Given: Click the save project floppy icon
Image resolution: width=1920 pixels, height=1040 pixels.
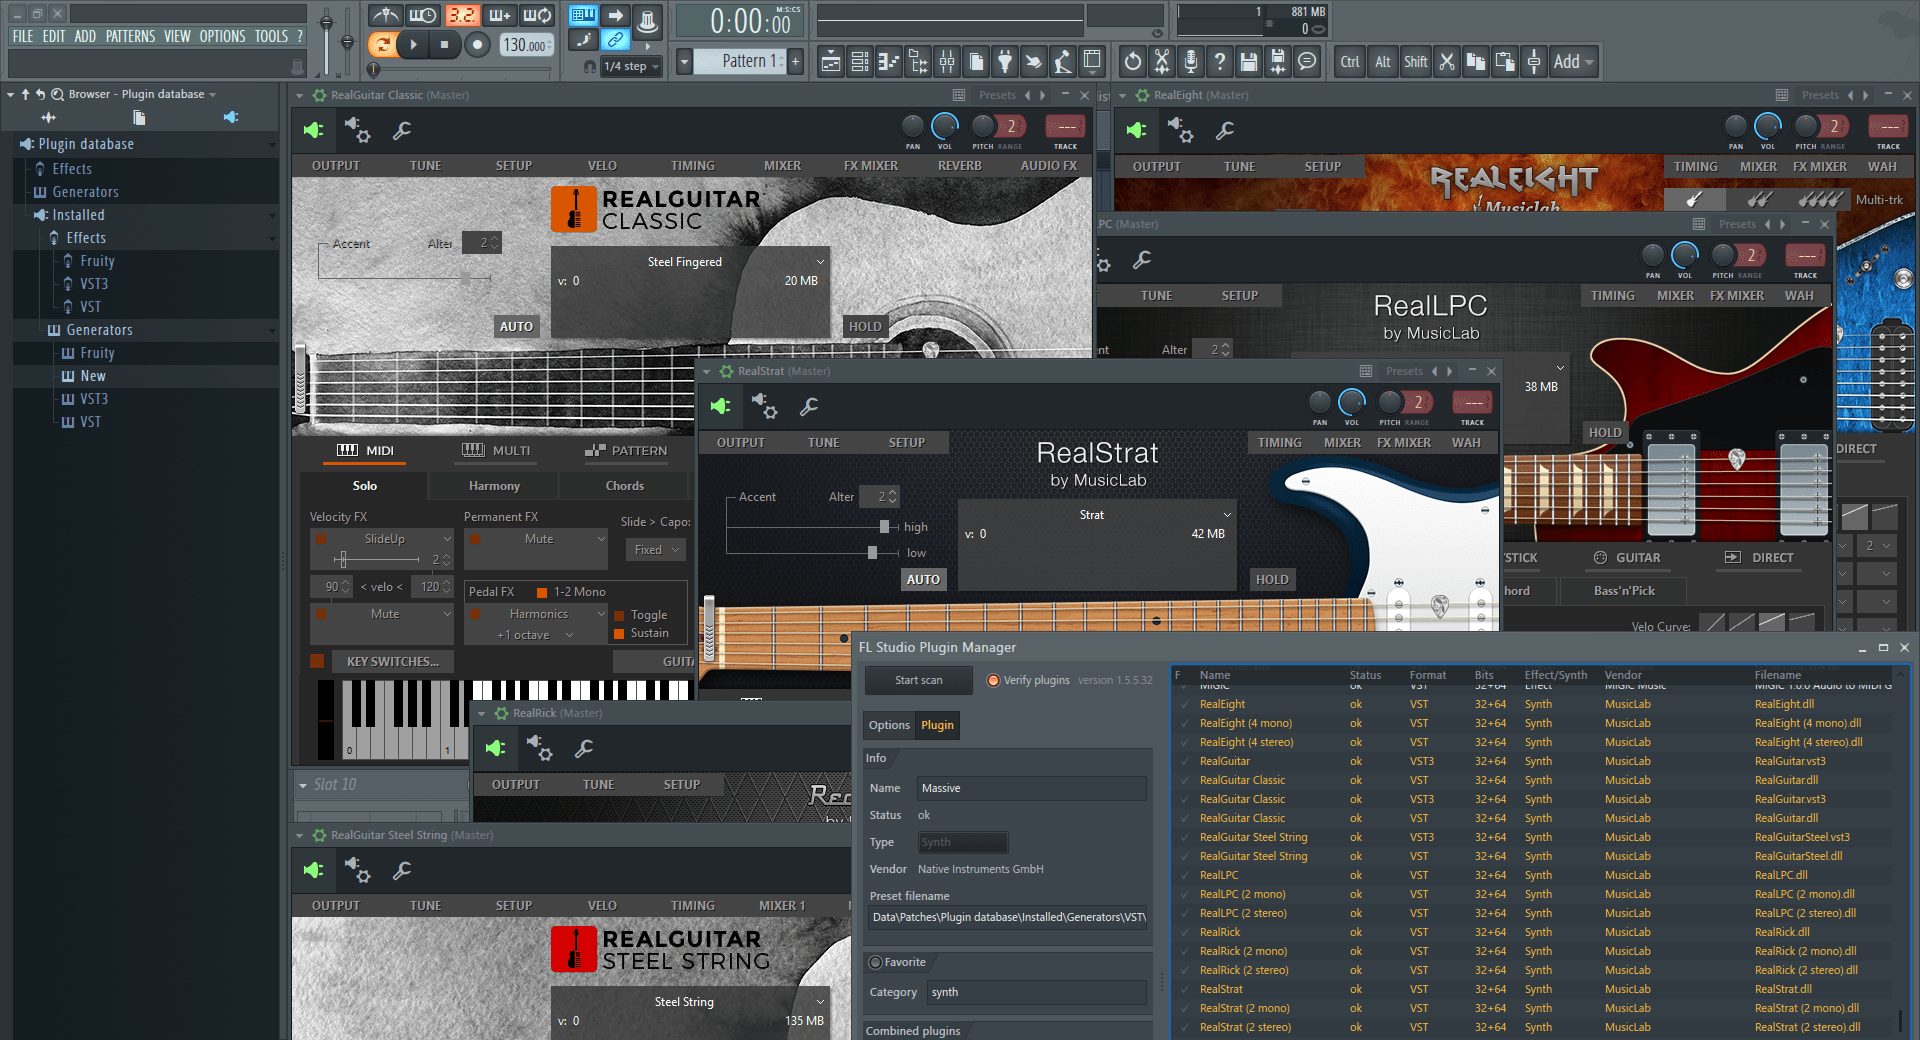Looking at the screenshot, I should [1248, 62].
